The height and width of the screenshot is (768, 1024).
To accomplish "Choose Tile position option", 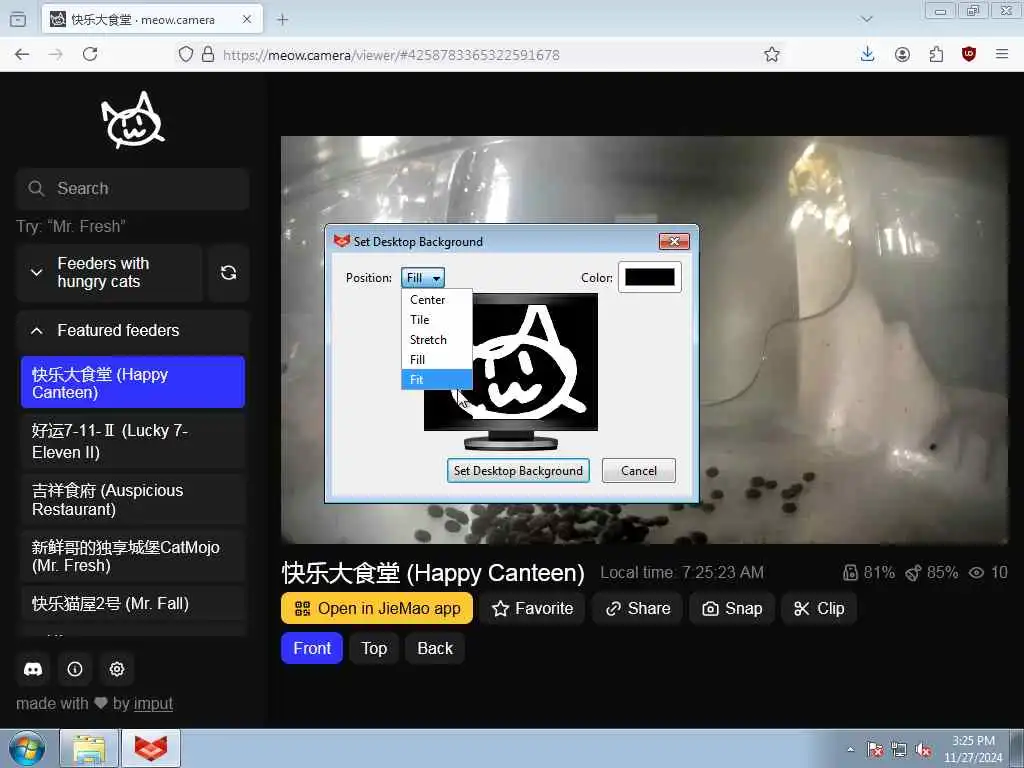I will pos(436,320).
